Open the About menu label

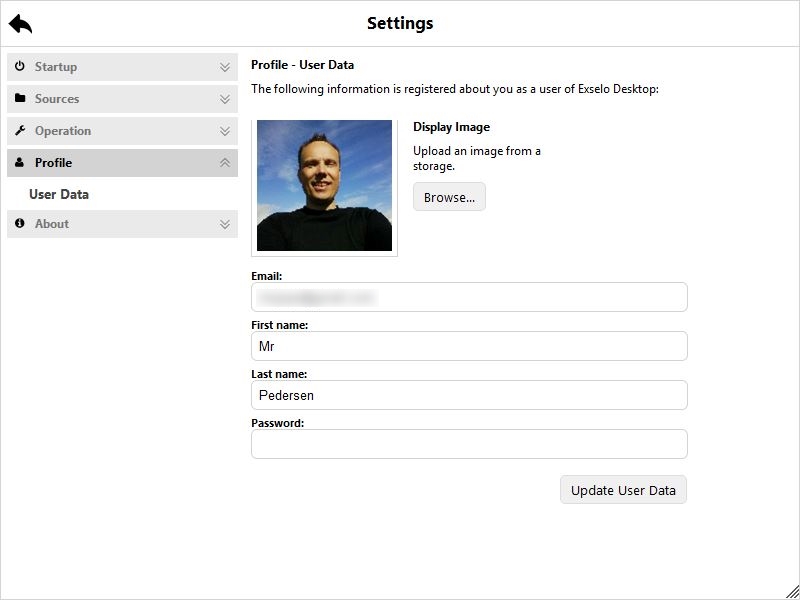click(52, 224)
